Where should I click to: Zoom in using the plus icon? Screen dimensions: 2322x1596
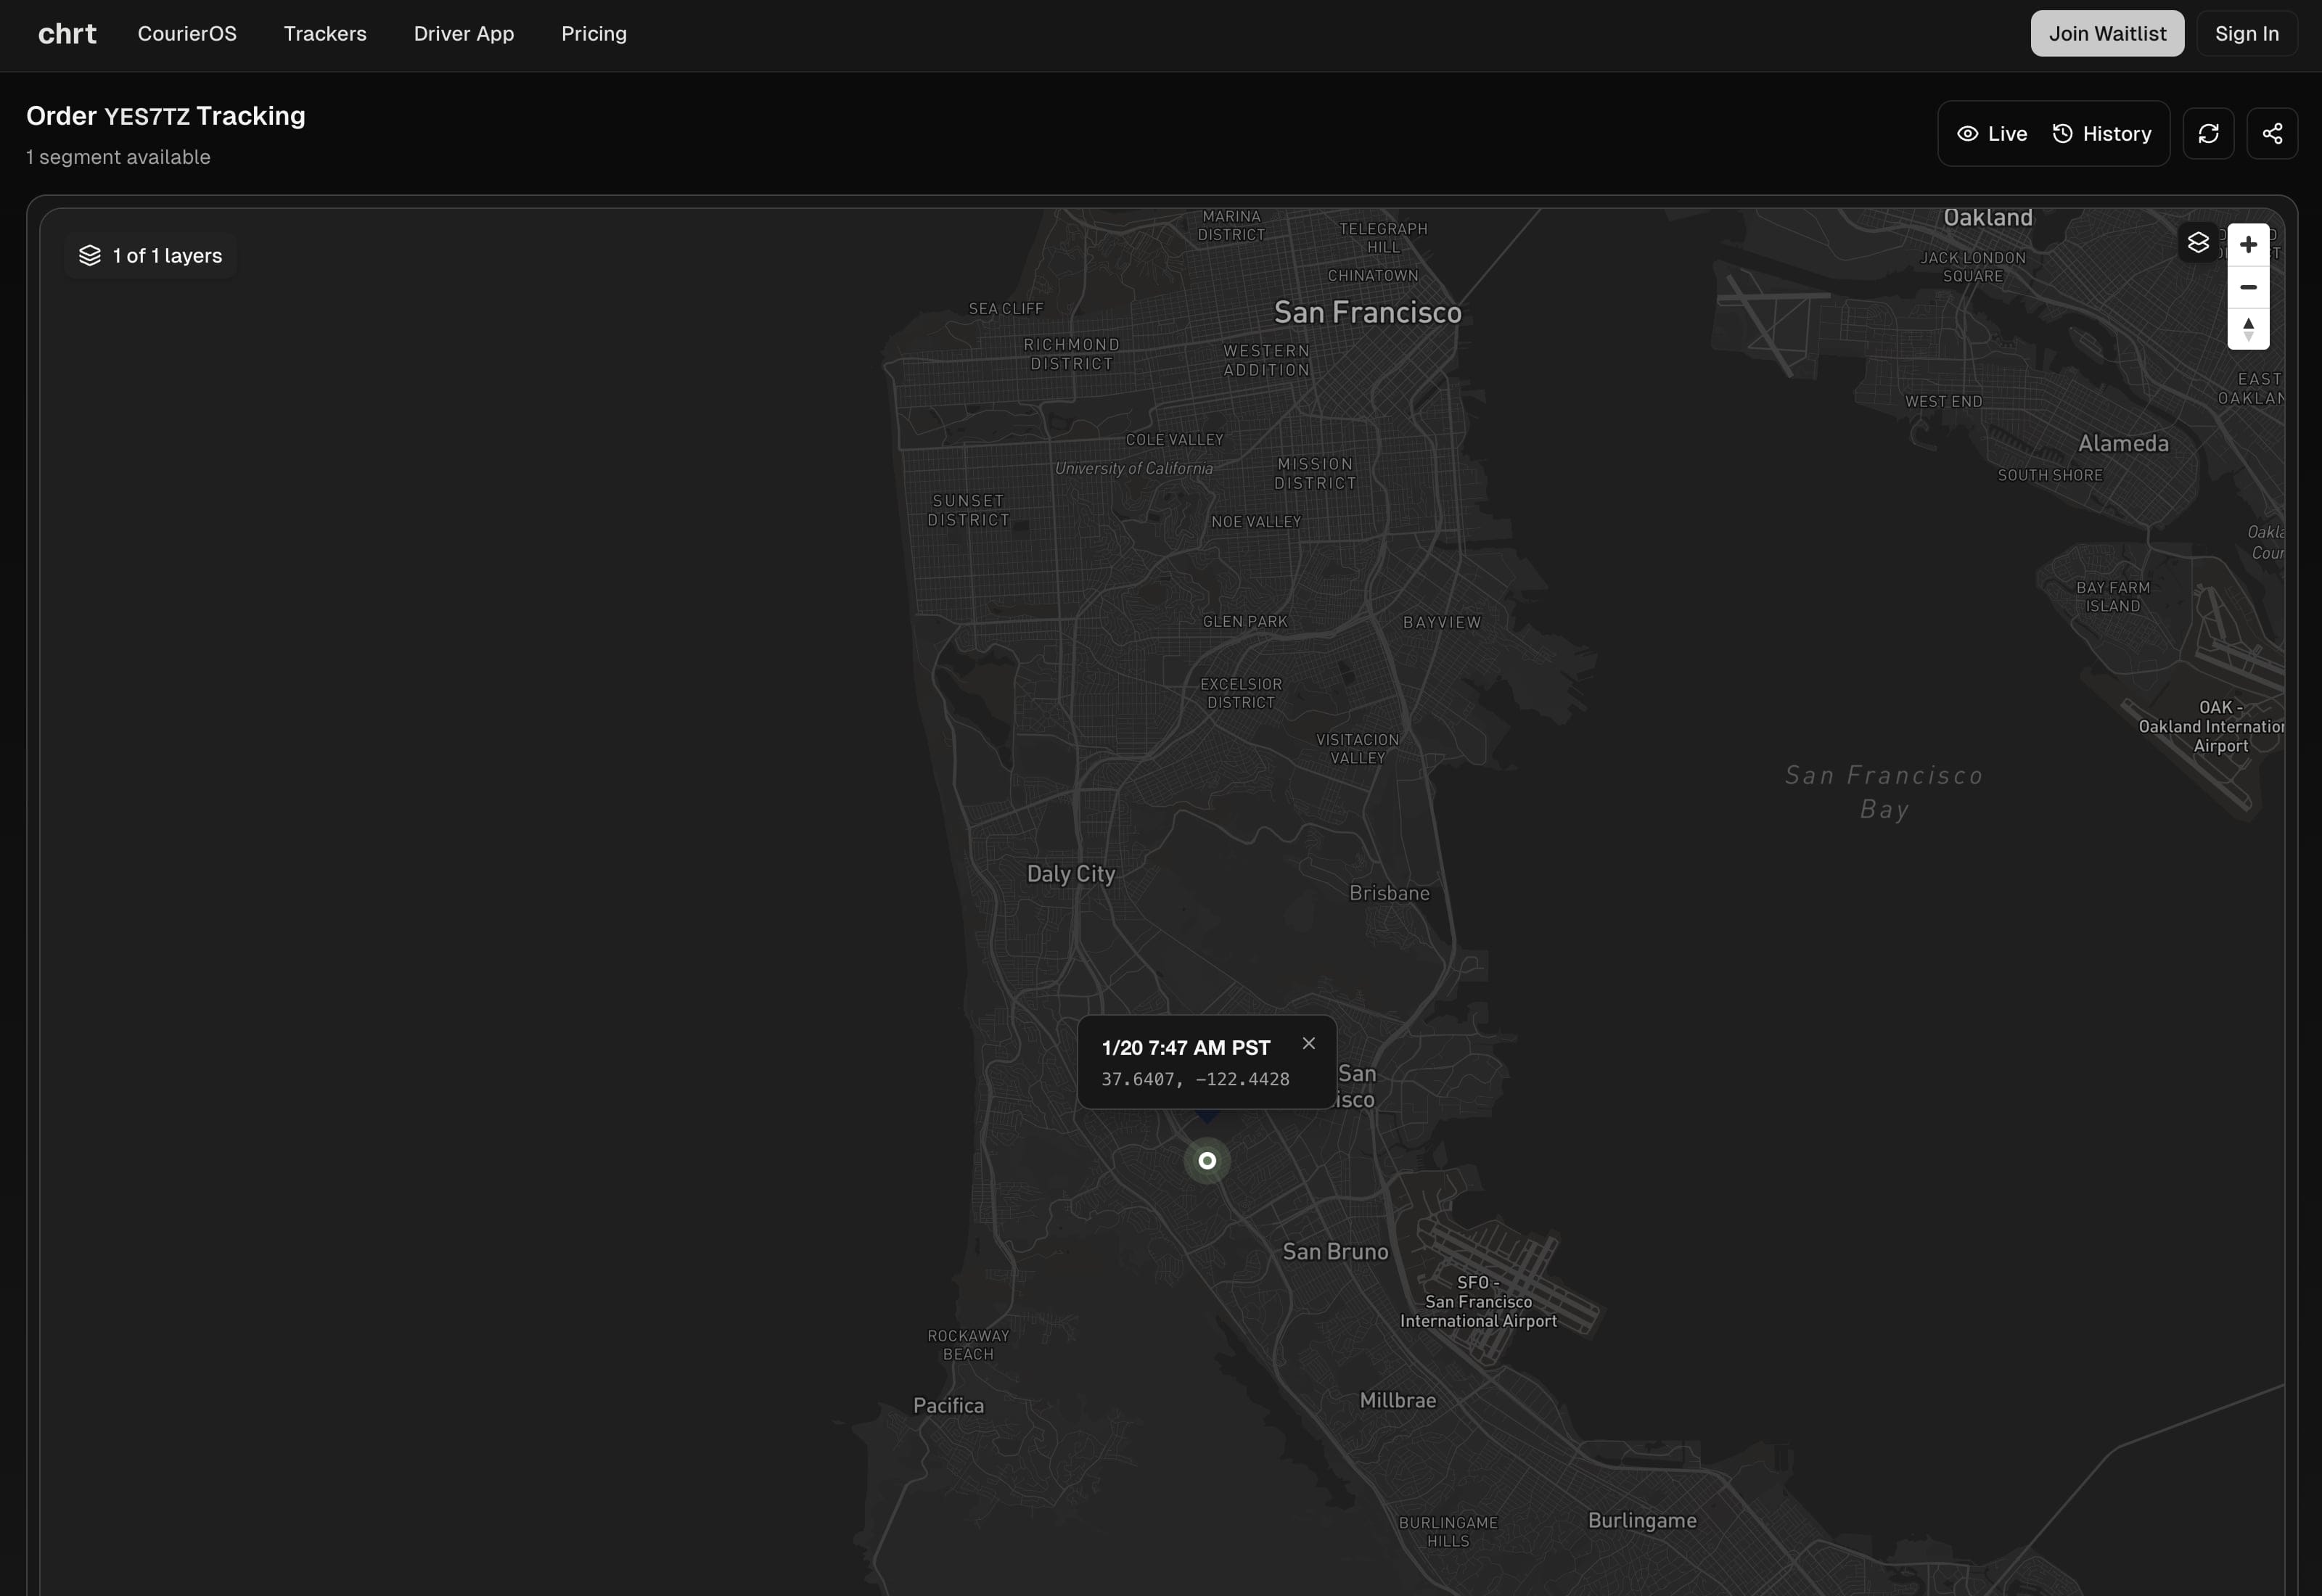(2249, 242)
